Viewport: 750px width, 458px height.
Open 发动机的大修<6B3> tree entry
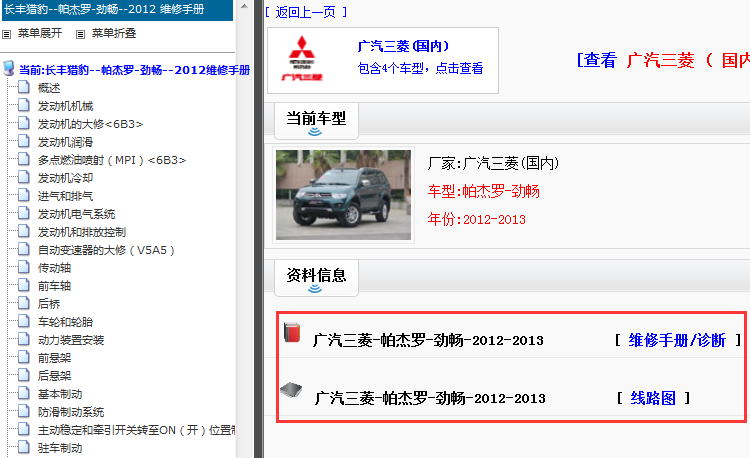point(90,124)
